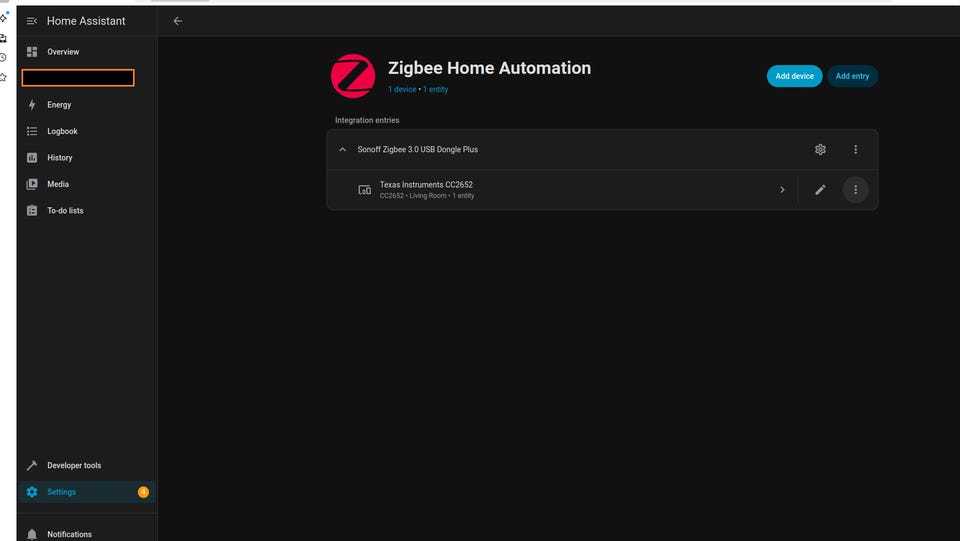Collapse the Sonoff Zigbee dongle entry
Screen dimensions: 960x541
coord(343,149)
